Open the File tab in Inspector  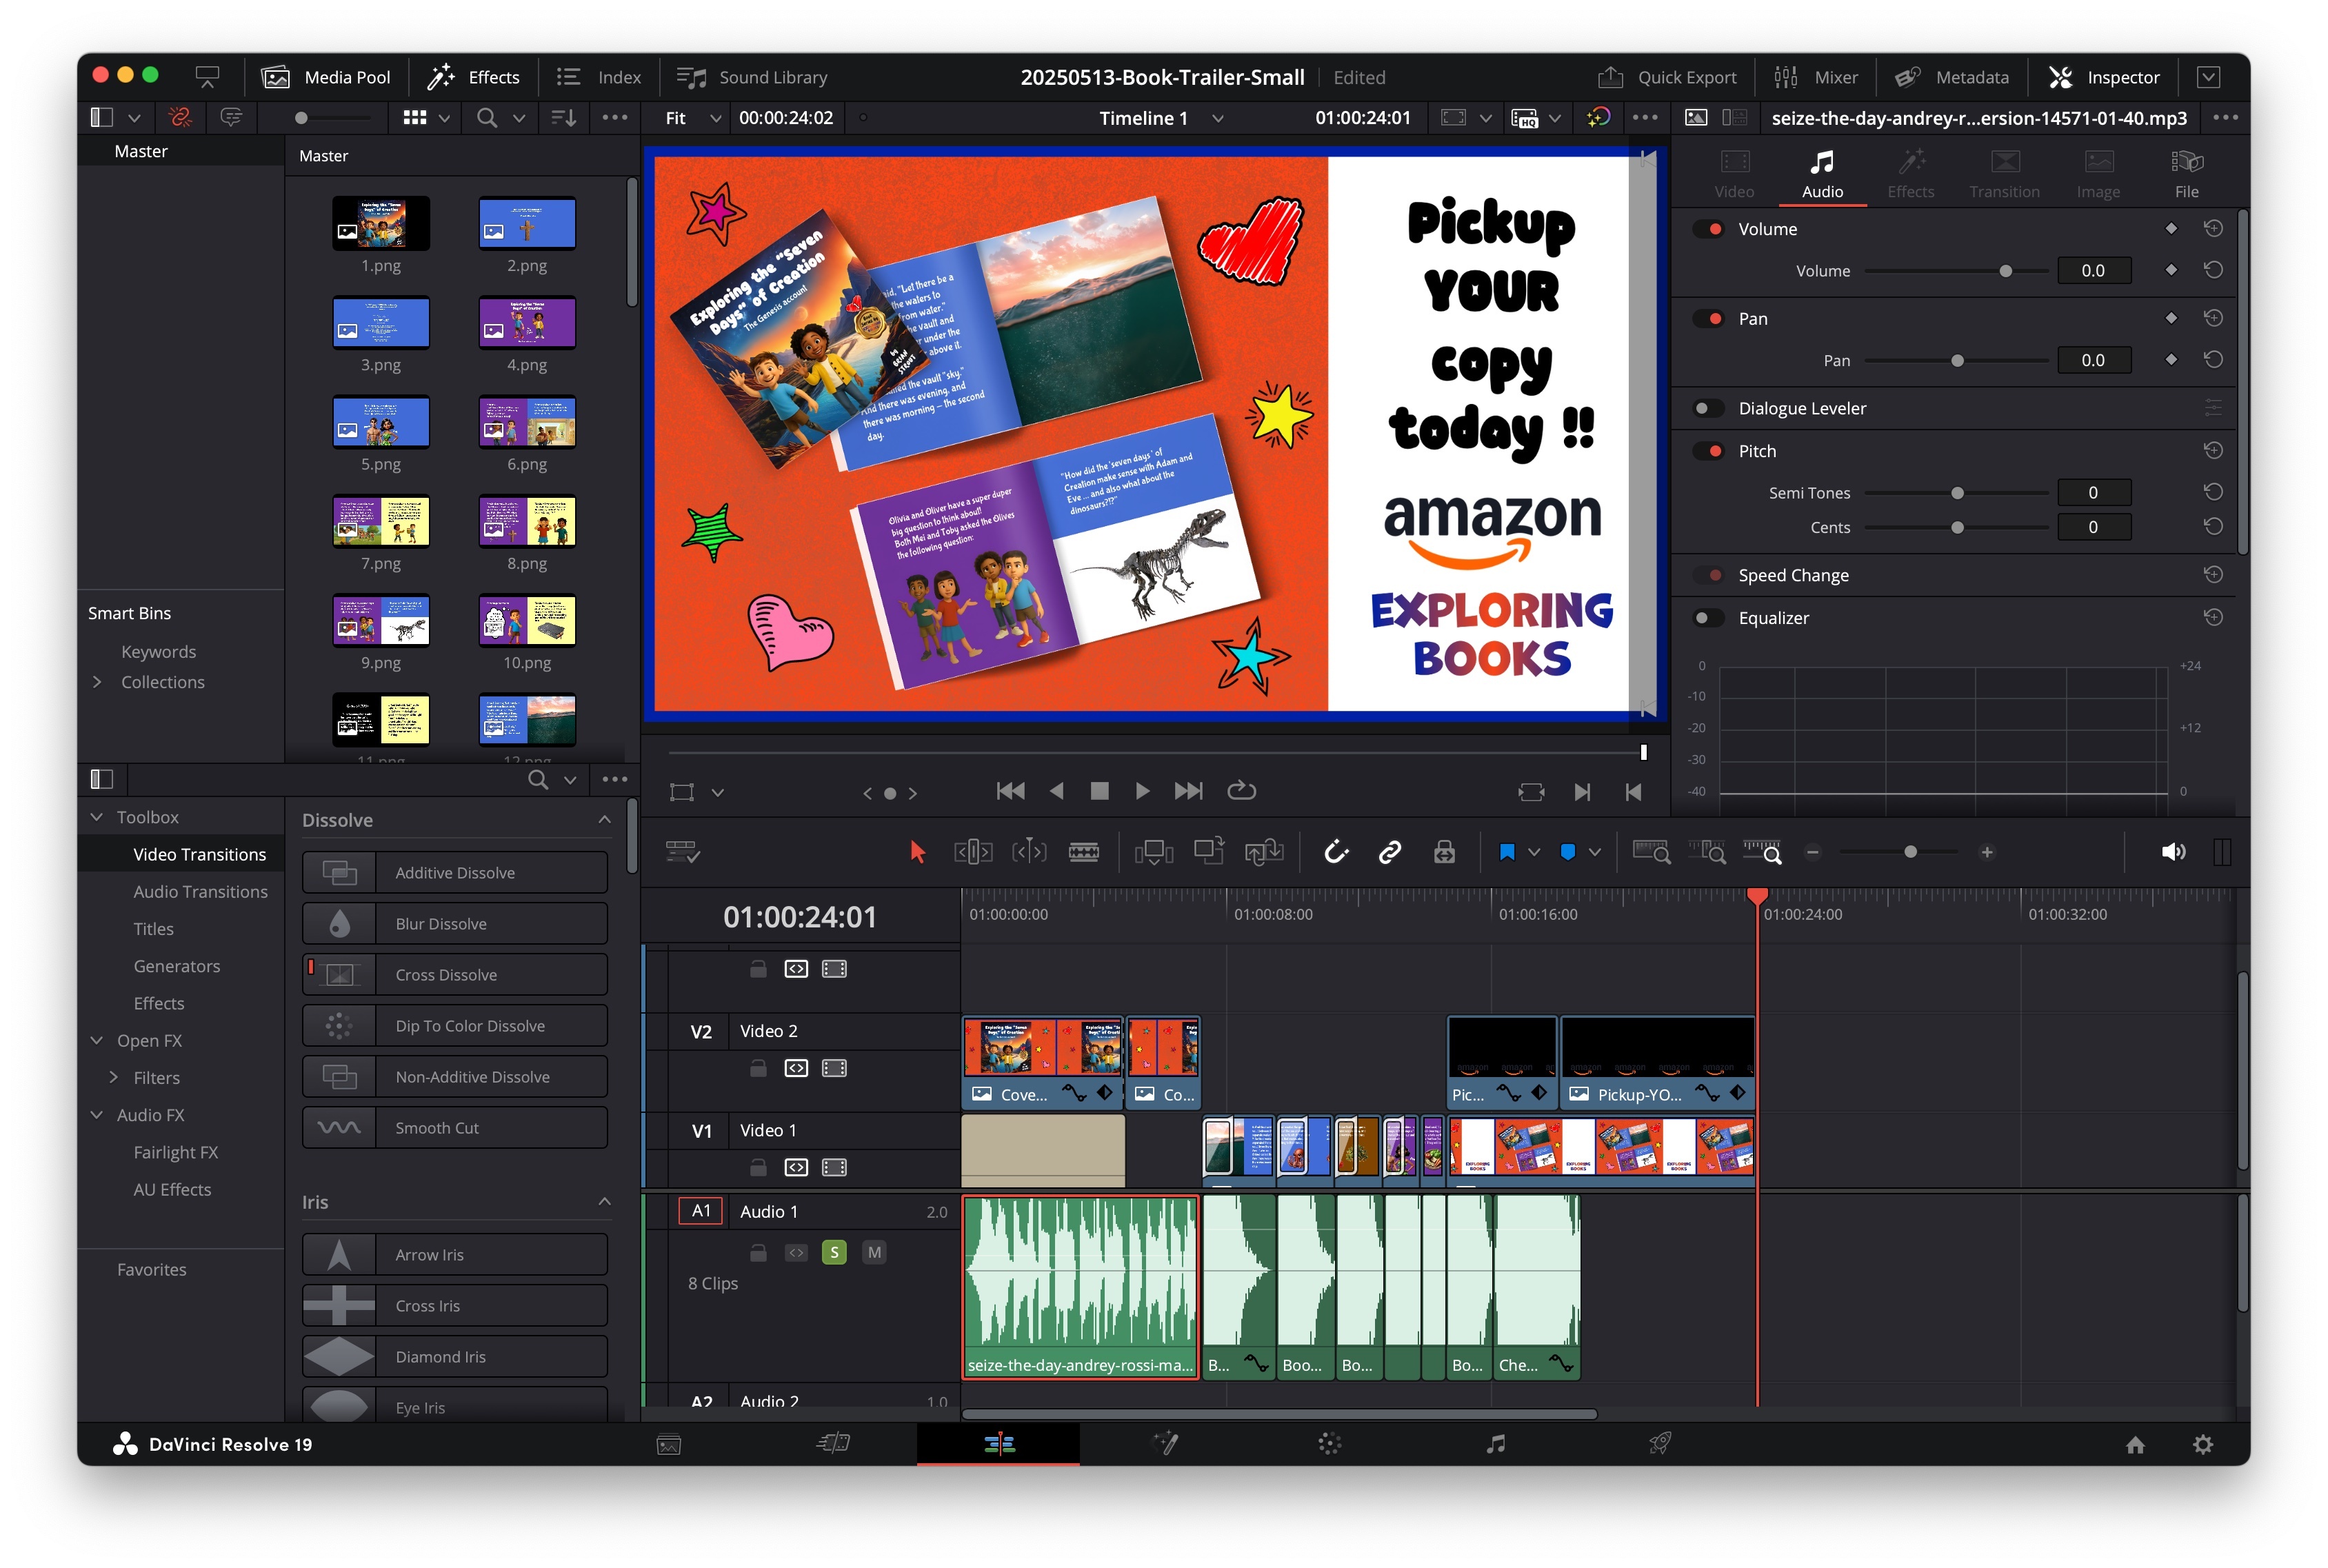[2186, 174]
